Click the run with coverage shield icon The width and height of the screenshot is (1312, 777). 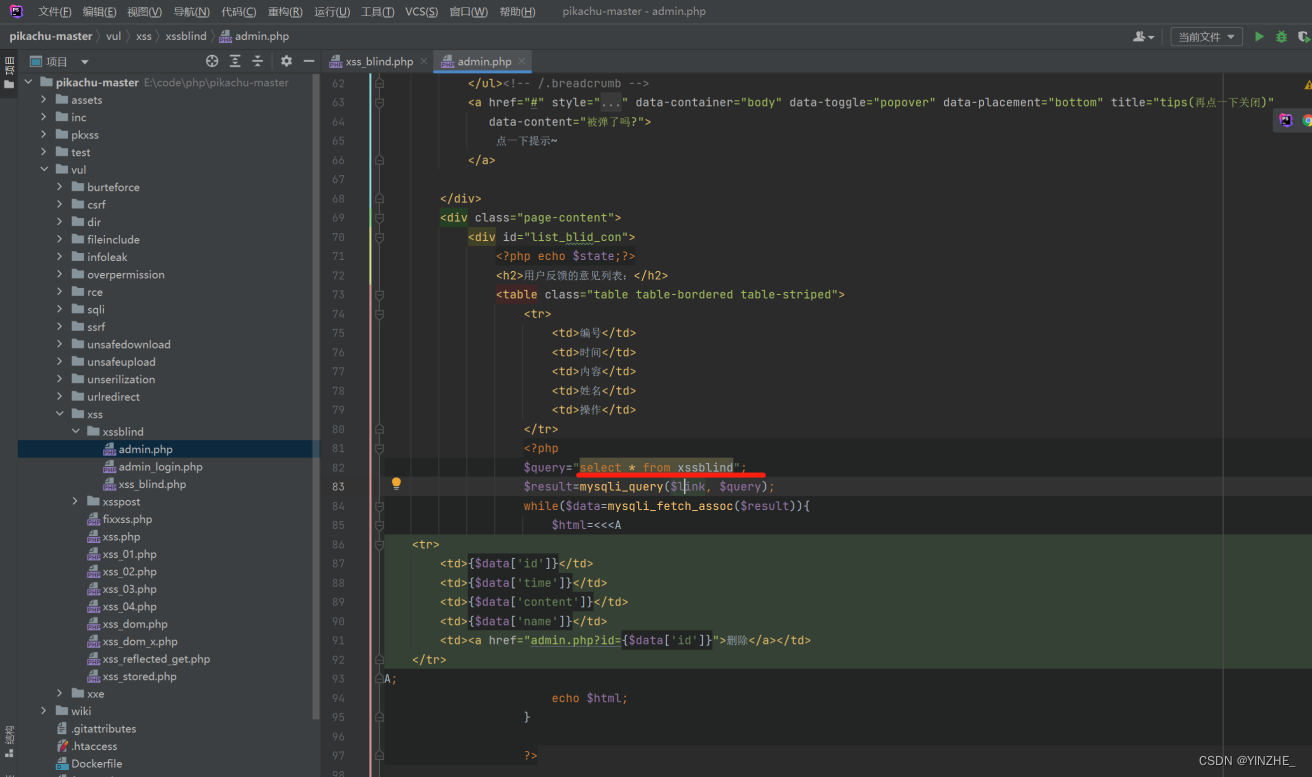(x=1303, y=36)
